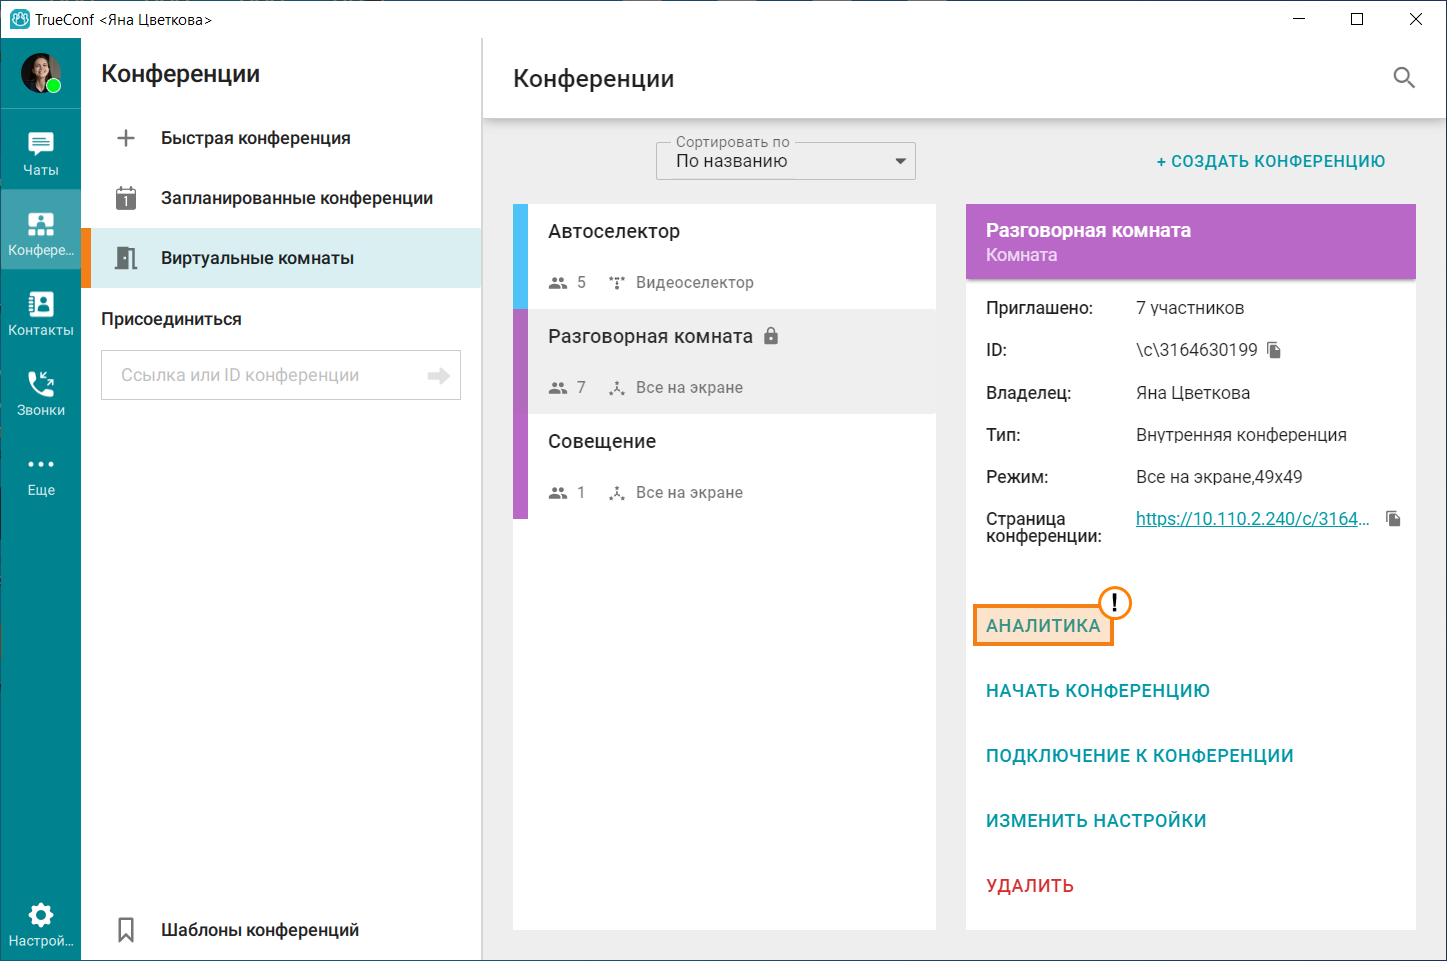Screen dimensions: 1447x961
Task: Click the join arrow in conference ID field
Action: click(x=438, y=375)
